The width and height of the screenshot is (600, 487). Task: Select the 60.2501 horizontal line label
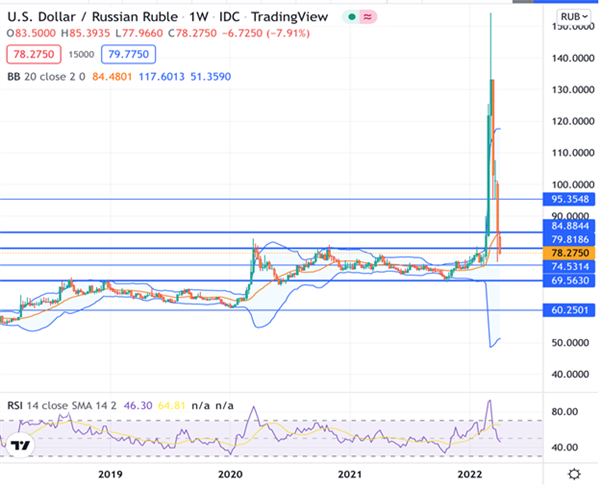click(x=569, y=310)
